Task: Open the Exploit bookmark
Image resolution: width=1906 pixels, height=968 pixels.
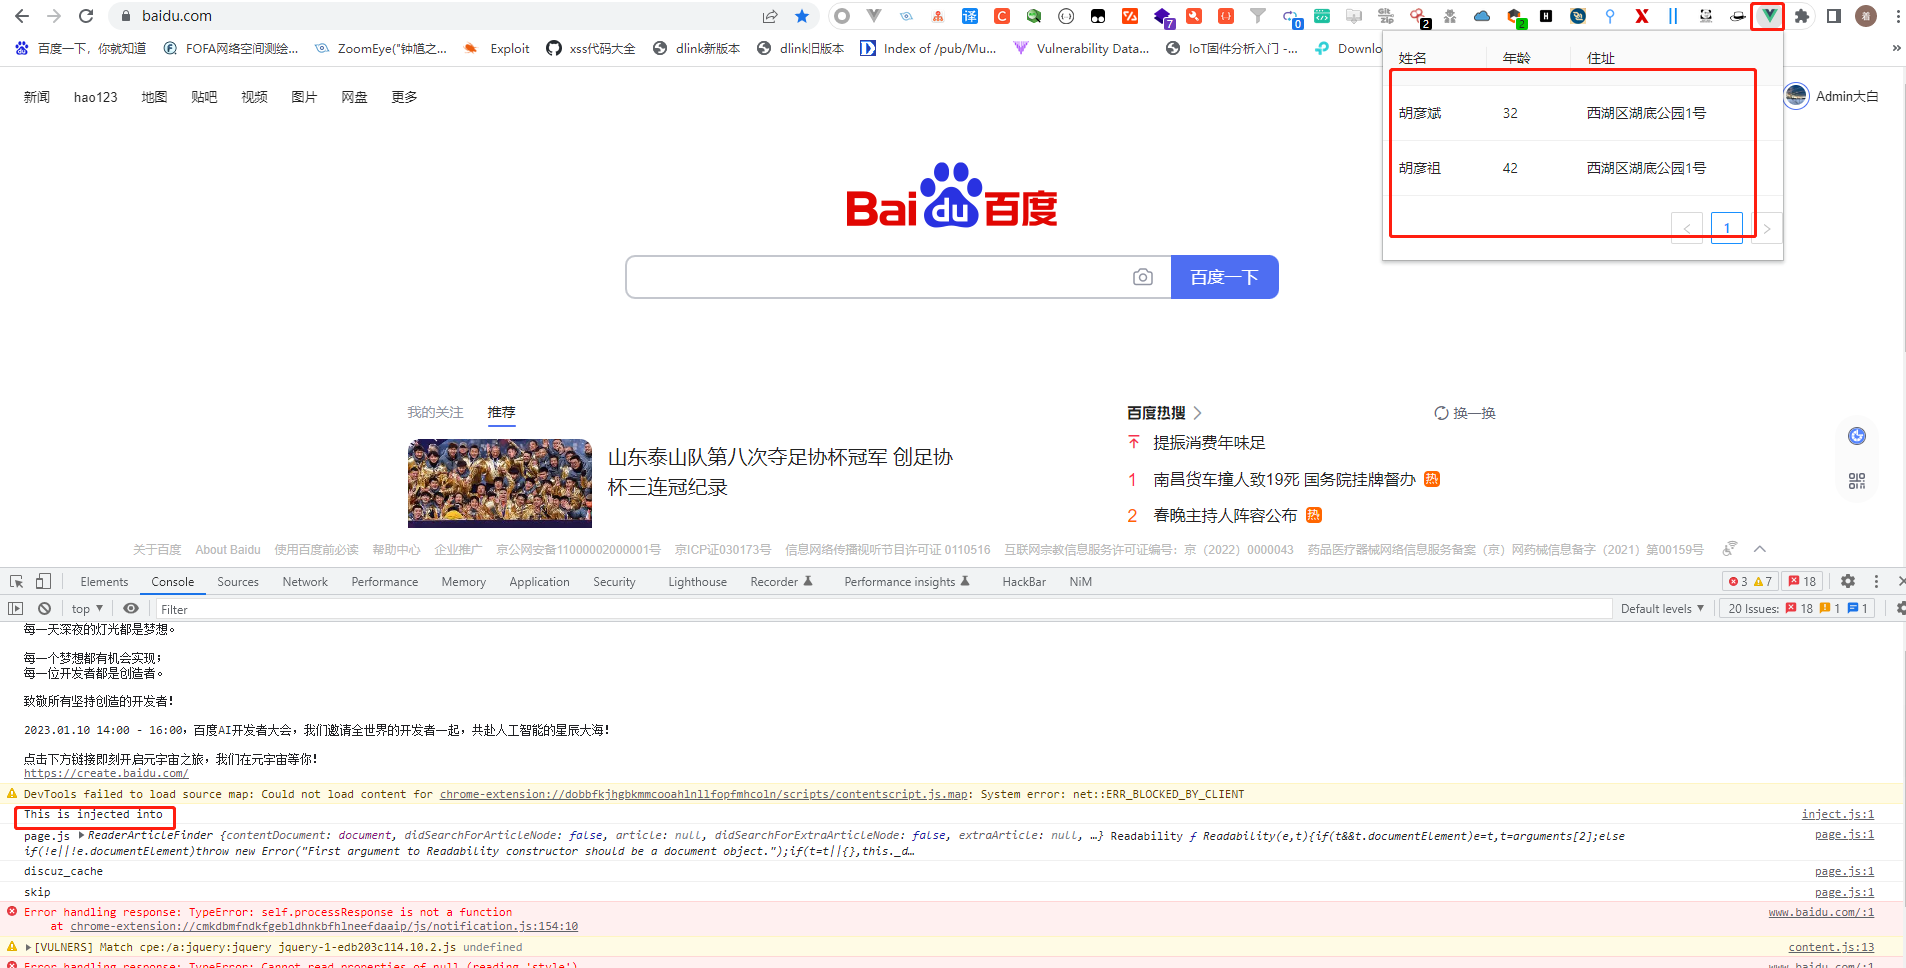Action: [x=496, y=48]
